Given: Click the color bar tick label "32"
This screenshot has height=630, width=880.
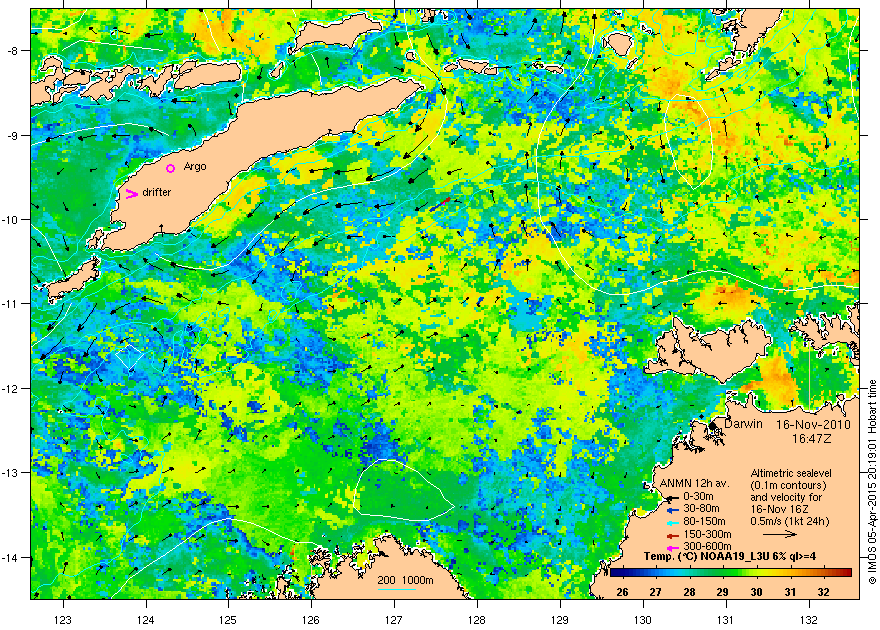Looking at the screenshot, I should [824, 592].
